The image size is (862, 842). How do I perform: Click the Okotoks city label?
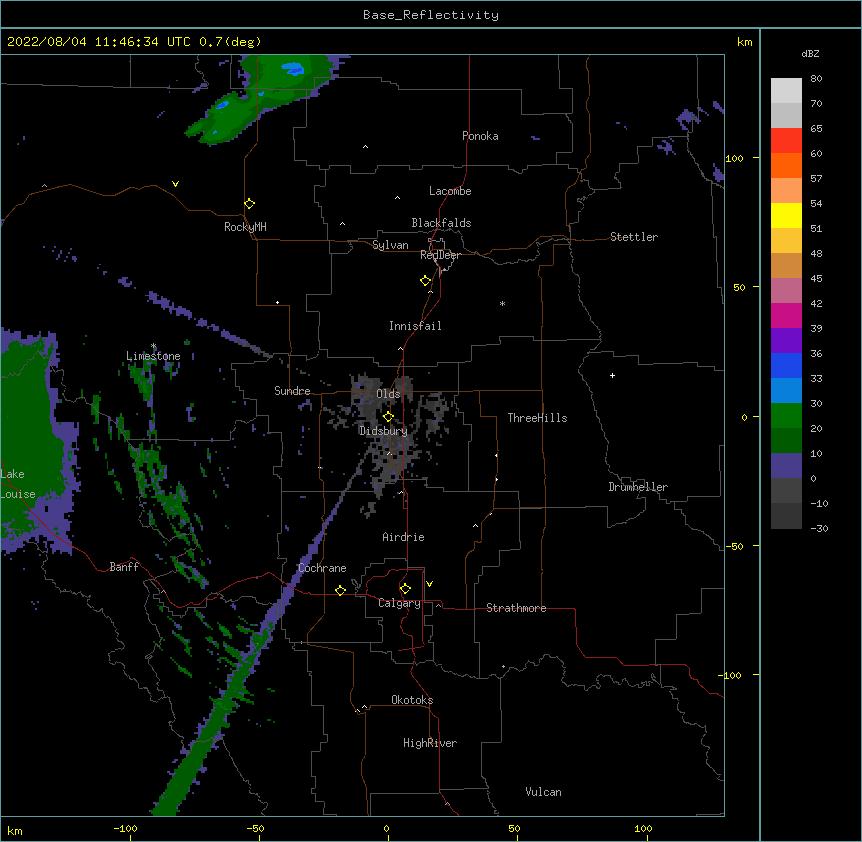412,700
